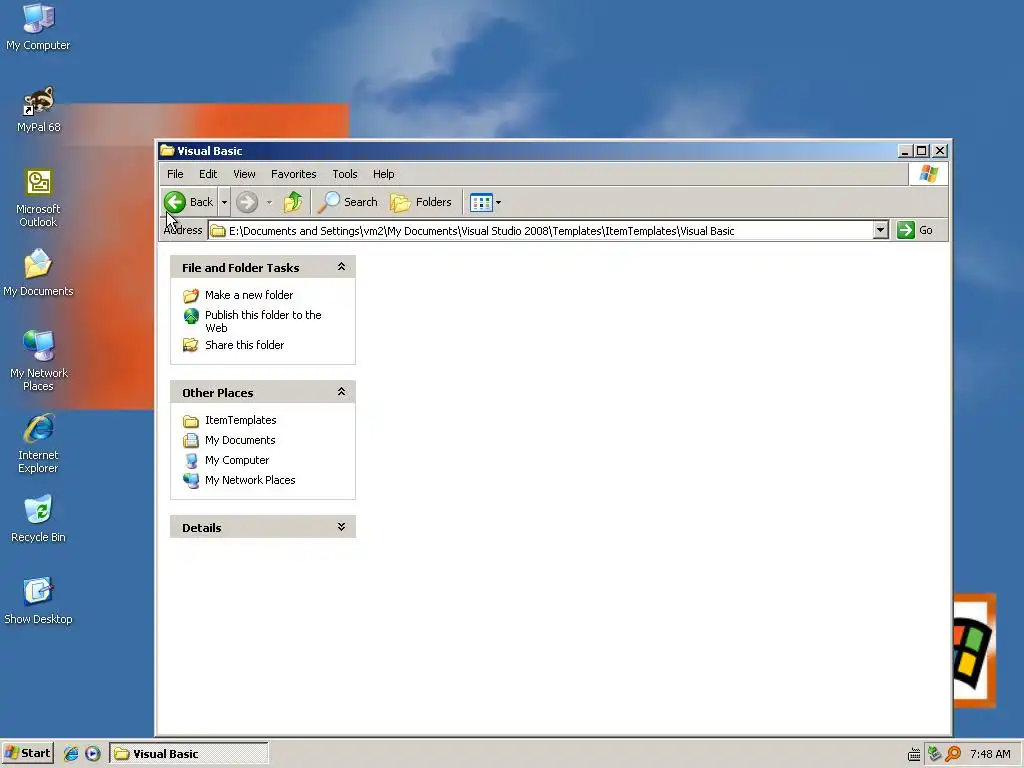Screen dimensions: 1024x768
Task: Select the My Computer desktop icon
Action: [38, 27]
